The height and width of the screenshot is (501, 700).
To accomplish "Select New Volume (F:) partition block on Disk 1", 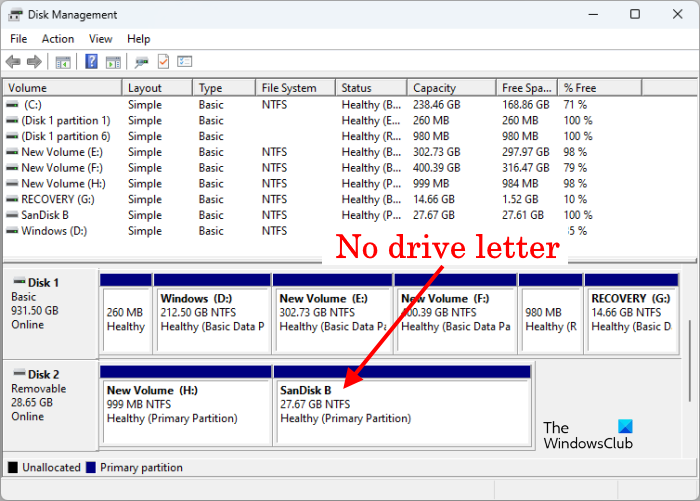I will [x=455, y=314].
